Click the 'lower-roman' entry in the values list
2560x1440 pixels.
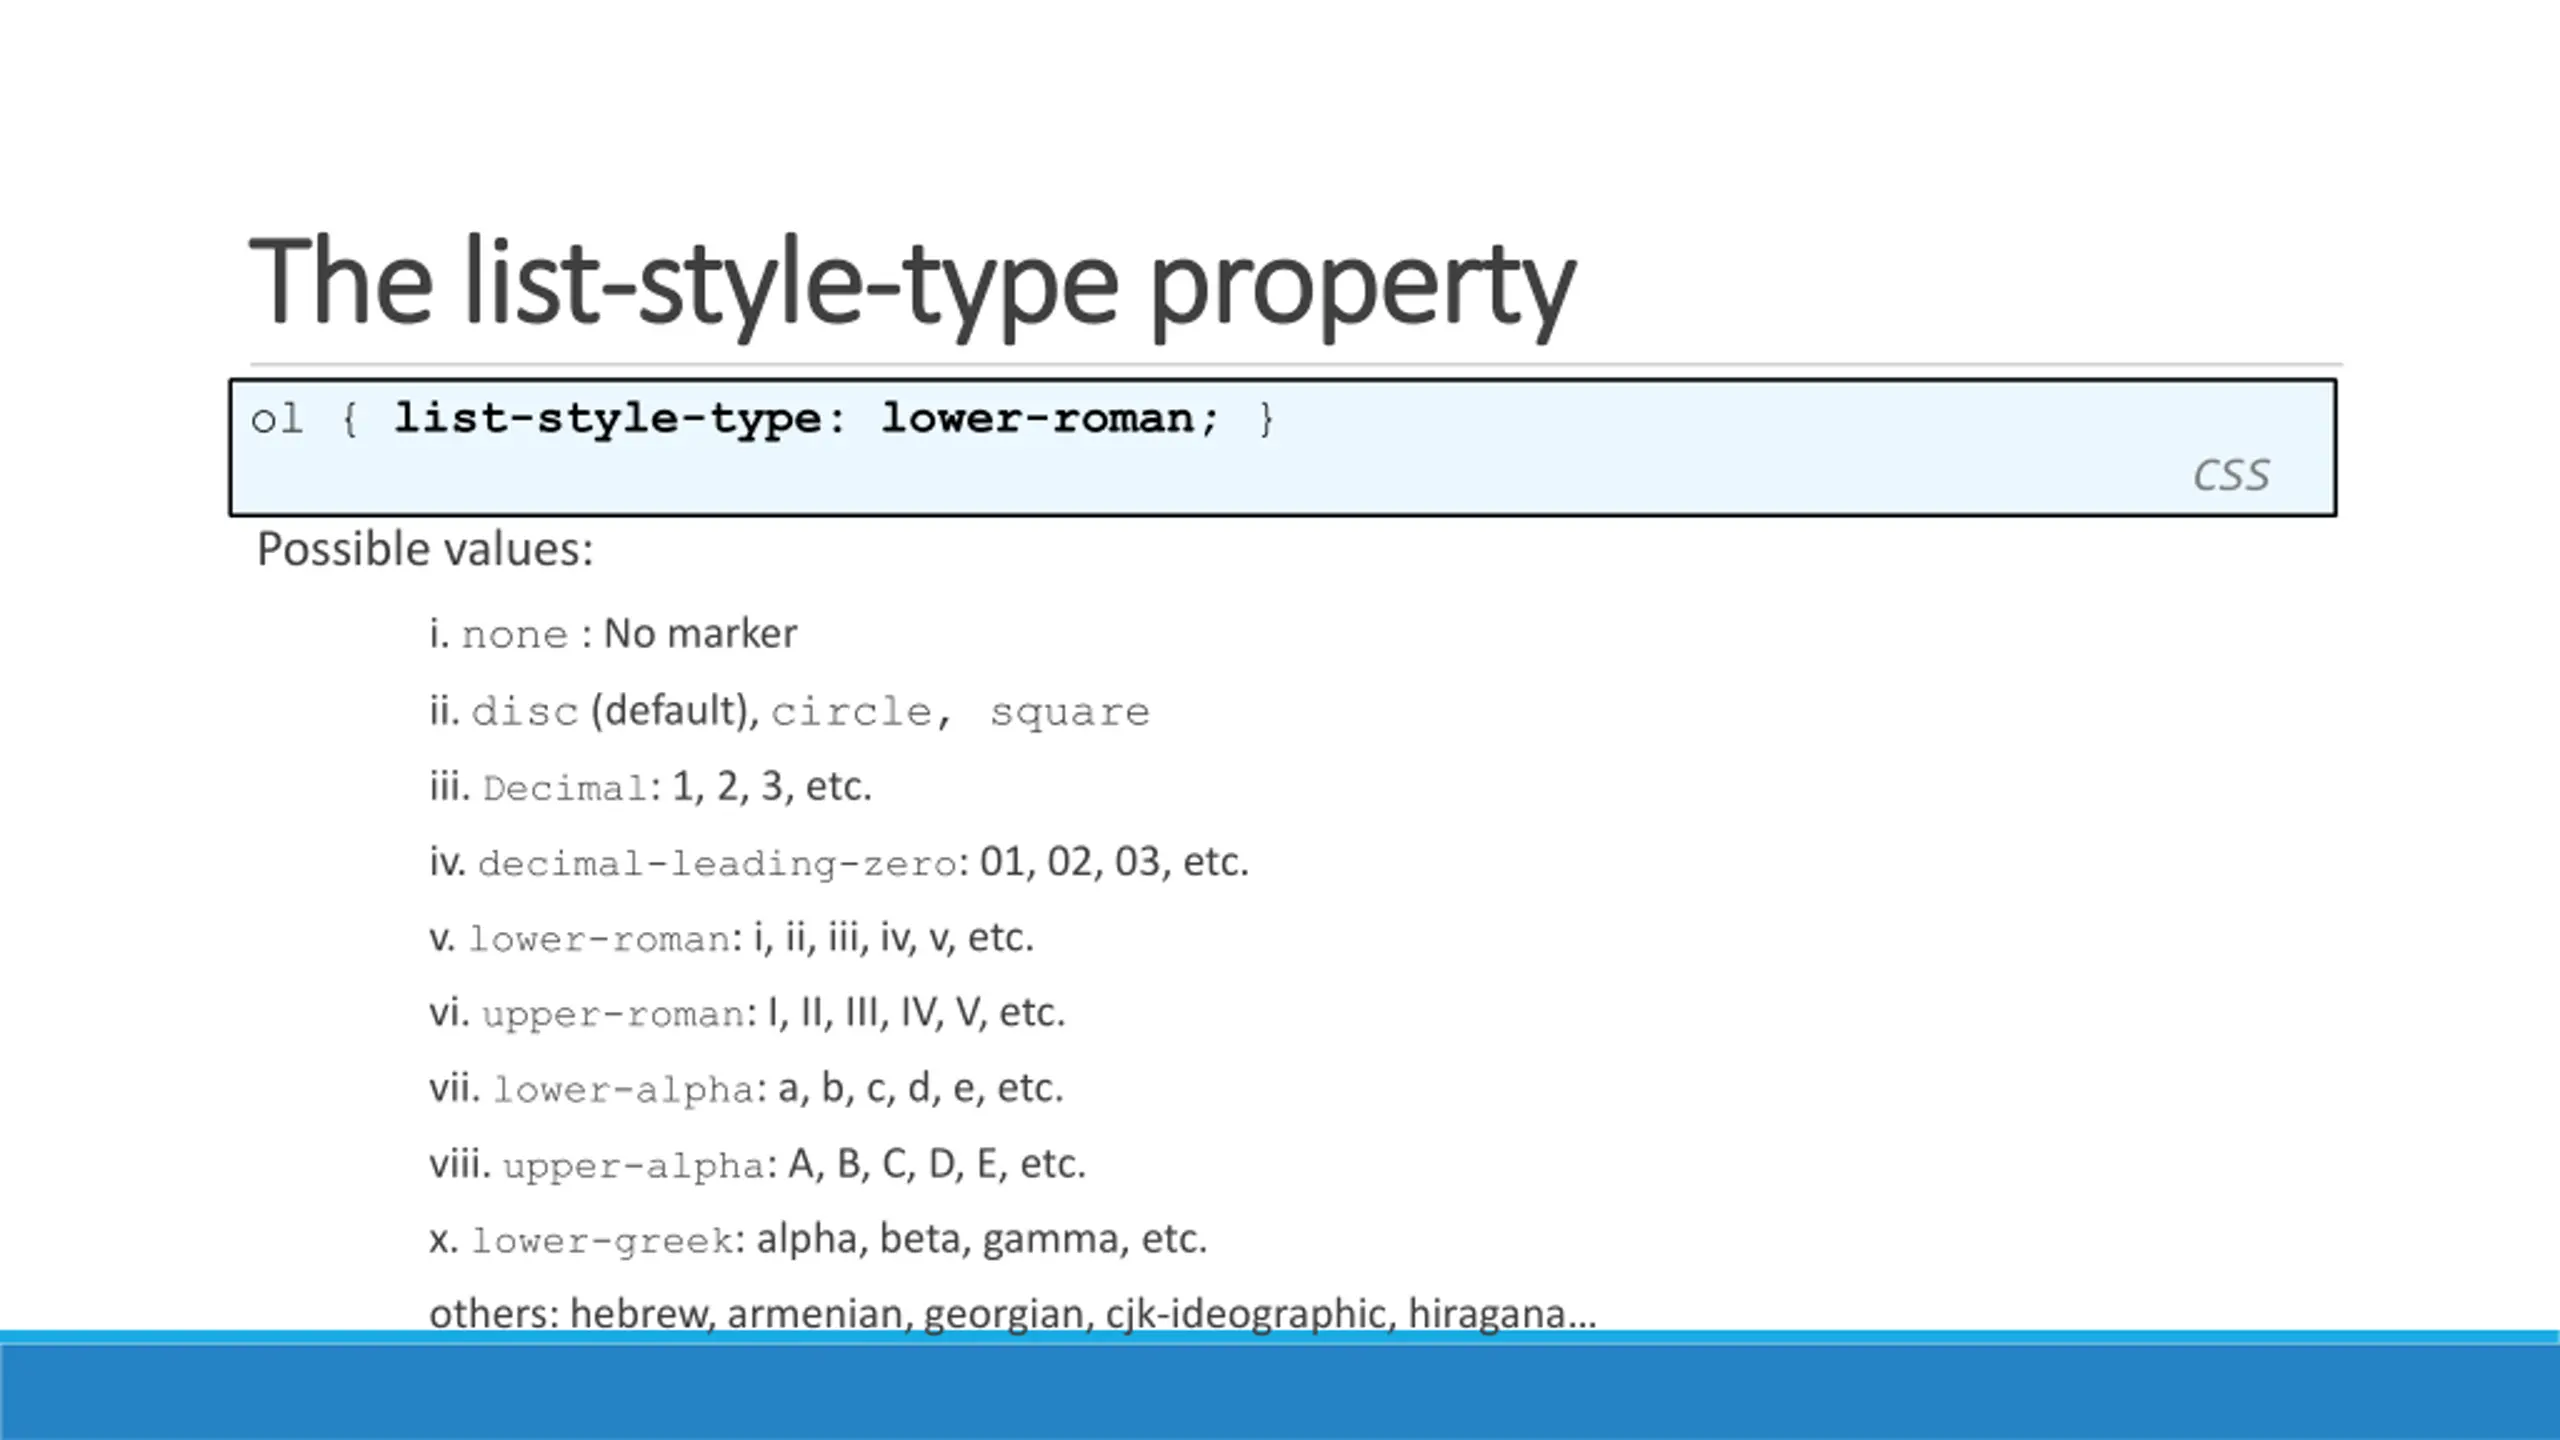pyautogui.click(x=600, y=939)
